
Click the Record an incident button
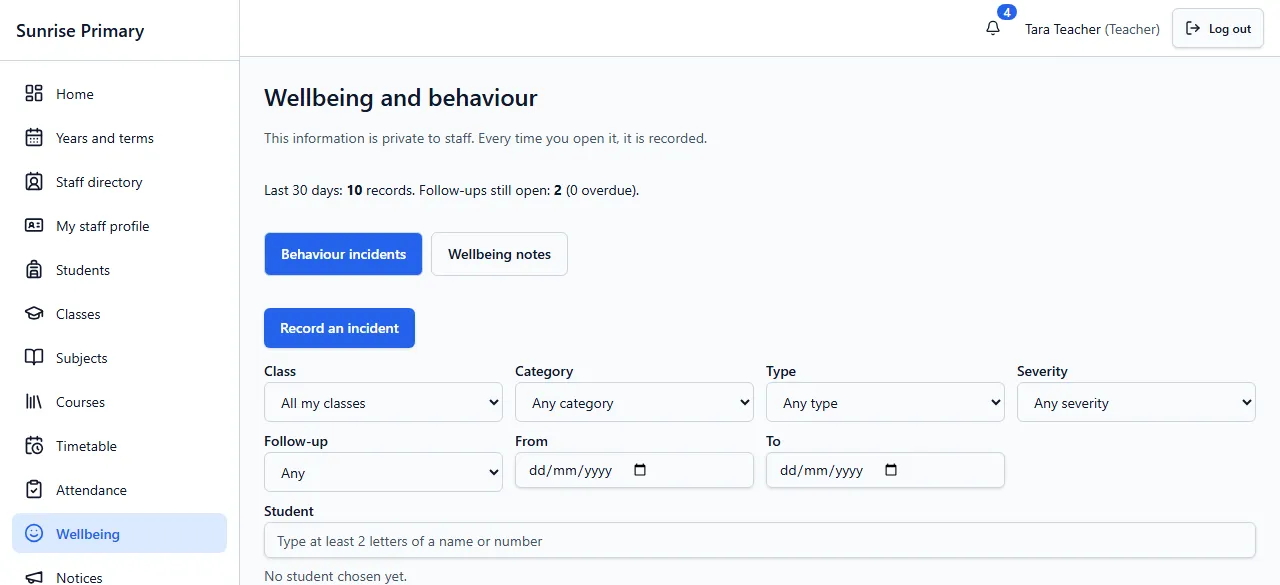pos(339,328)
